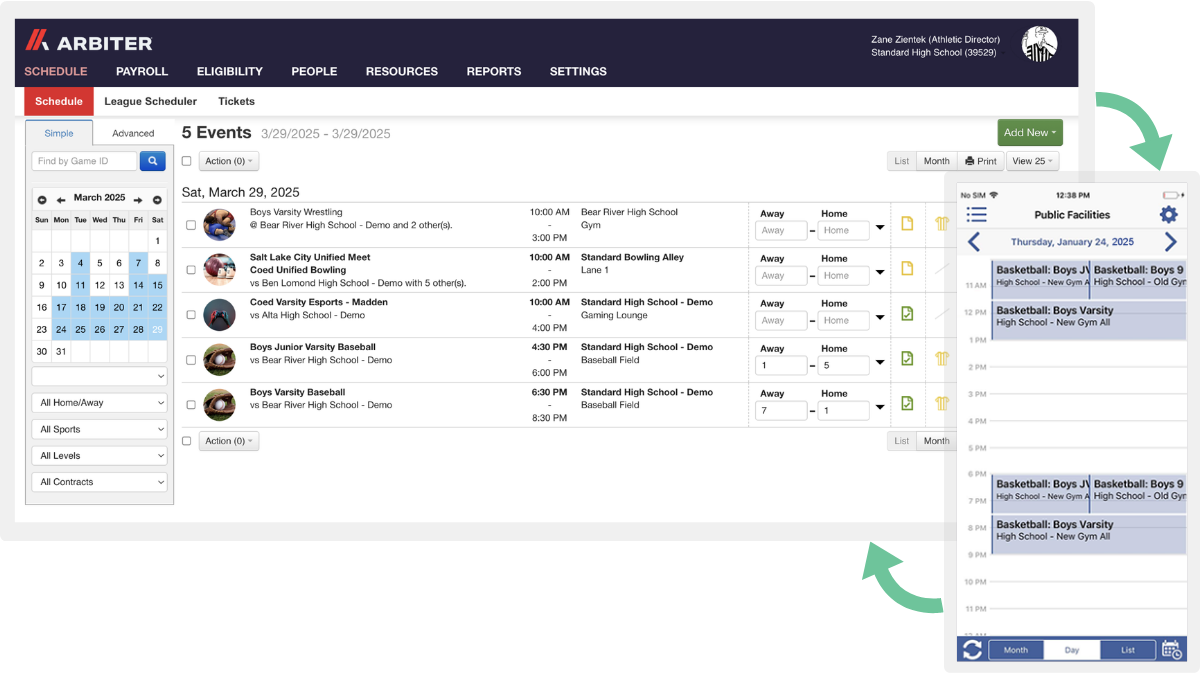The height and width of the screenshot is (675, 1200).
Task: Click the search magnifier for Game ID lookup
Action: pos(152,161)
